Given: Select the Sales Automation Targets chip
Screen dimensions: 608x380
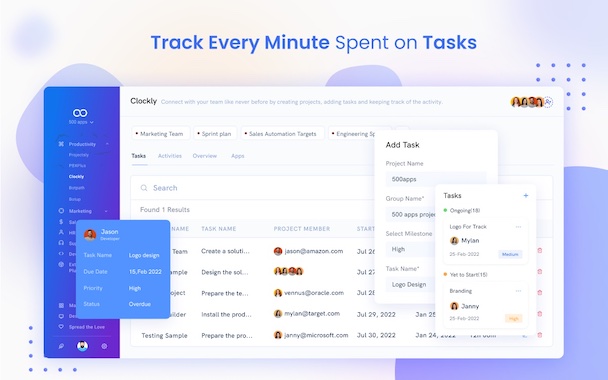Looking at the screenshot, I should pyautogui.click(x=282, y=133).
